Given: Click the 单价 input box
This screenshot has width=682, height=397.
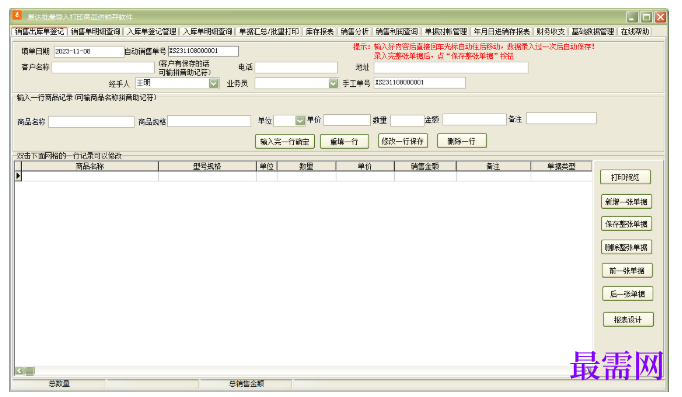Looking at the screenshot, I should click(x=347, y=120).
